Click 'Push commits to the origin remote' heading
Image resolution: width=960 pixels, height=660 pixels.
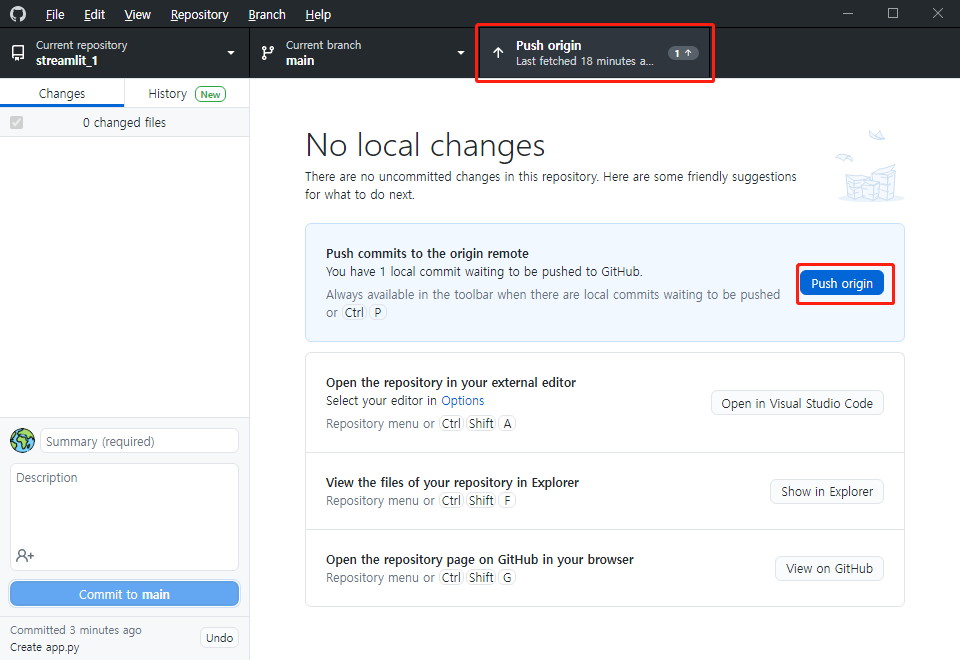427,253
